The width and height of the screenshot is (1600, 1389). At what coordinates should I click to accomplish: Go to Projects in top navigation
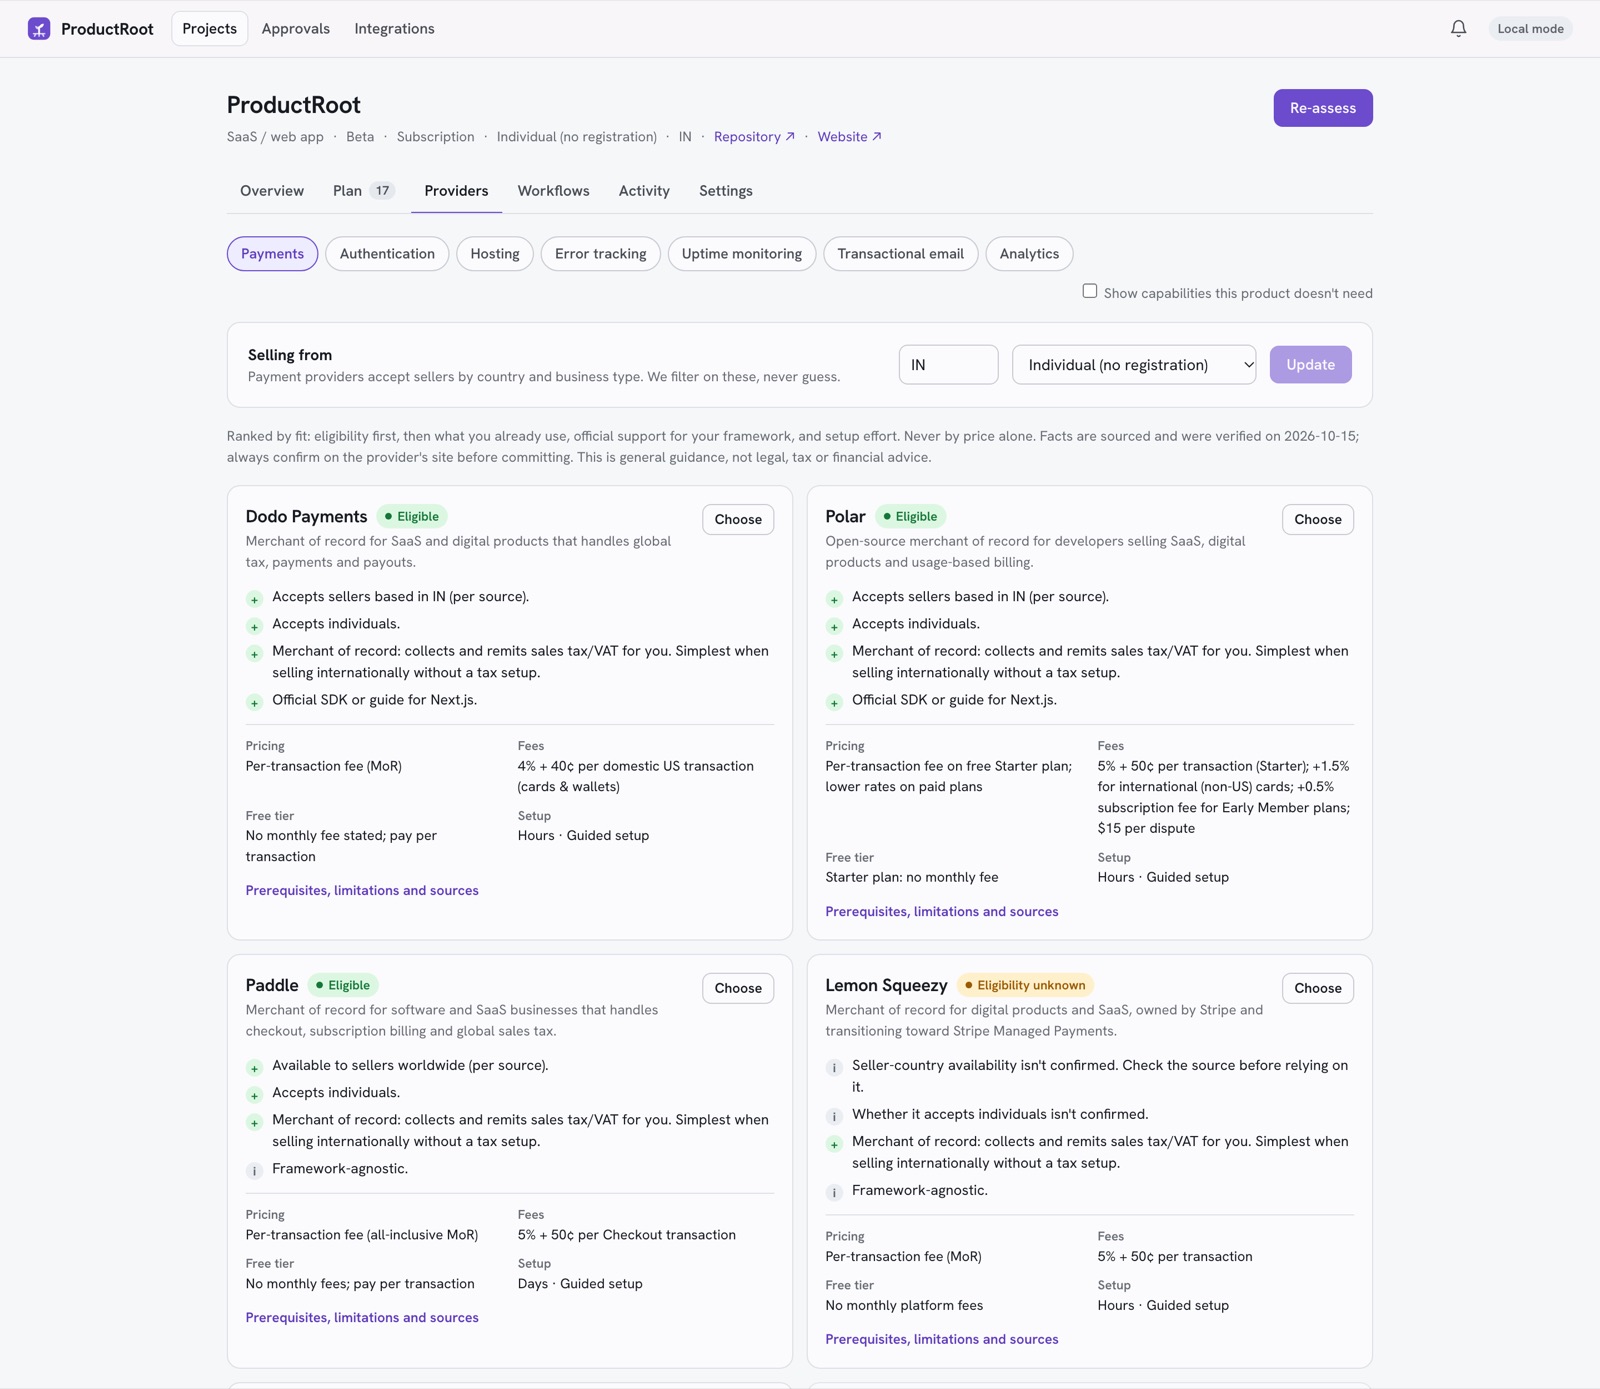pyautogui.click(x=210, y=29)
